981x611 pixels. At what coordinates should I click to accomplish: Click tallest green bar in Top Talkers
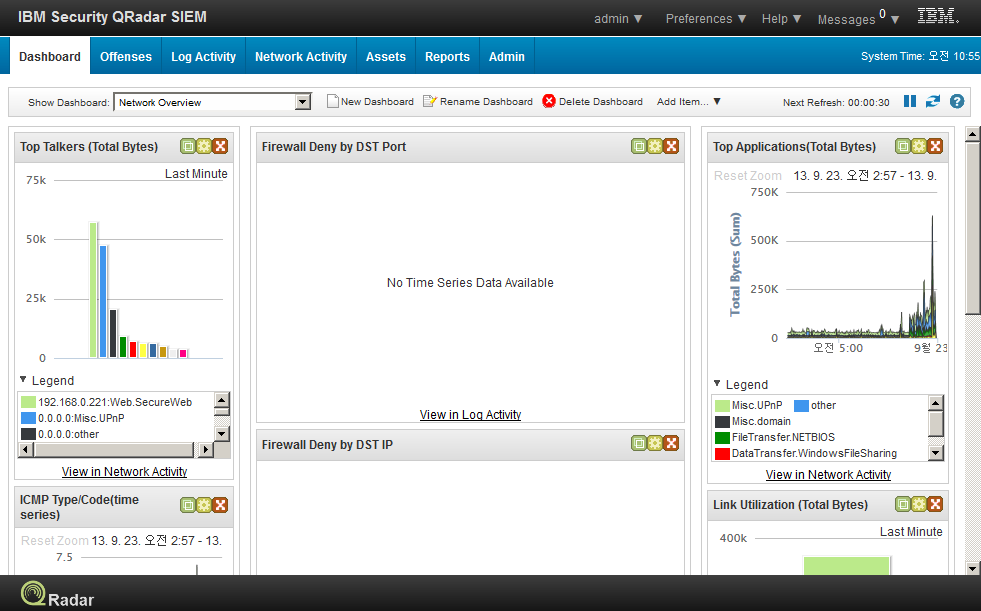click(93, 290)
